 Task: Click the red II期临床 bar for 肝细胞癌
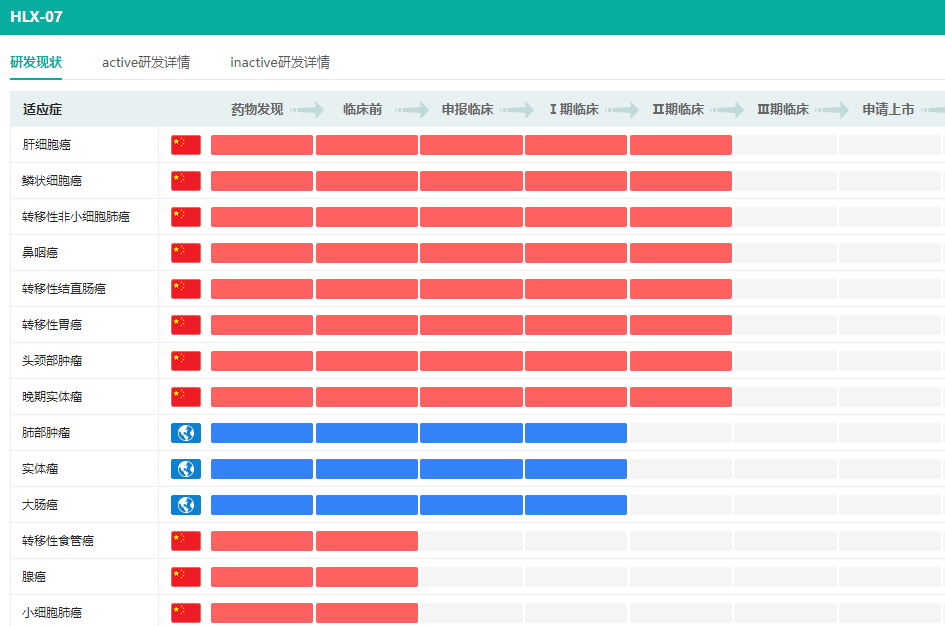pos(680,145)
